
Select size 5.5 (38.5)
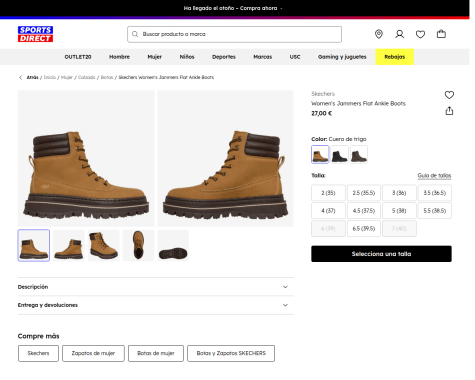(x=435, y=211)
